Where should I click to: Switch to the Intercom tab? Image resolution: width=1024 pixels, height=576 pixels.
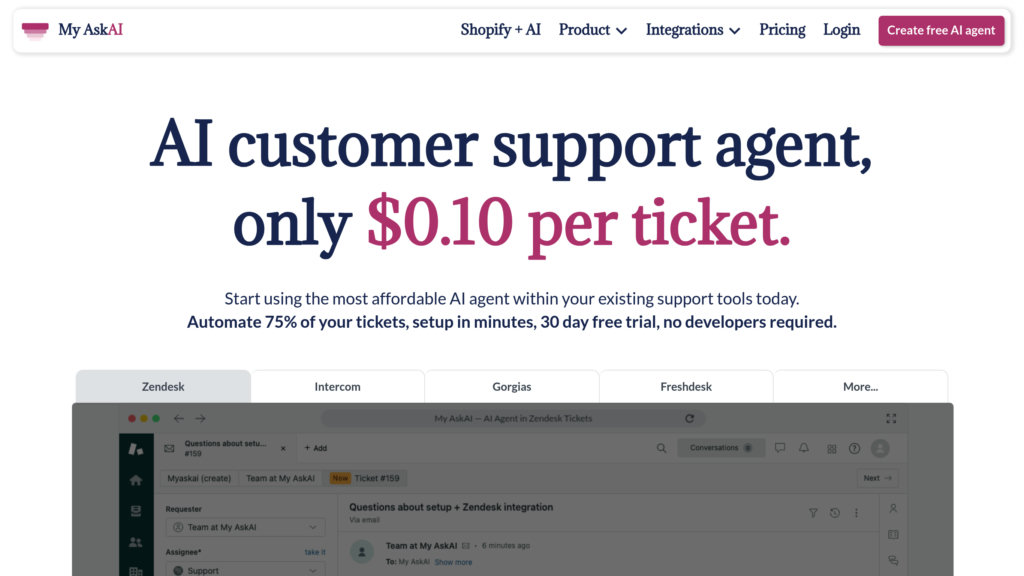[x=337, y=387]
